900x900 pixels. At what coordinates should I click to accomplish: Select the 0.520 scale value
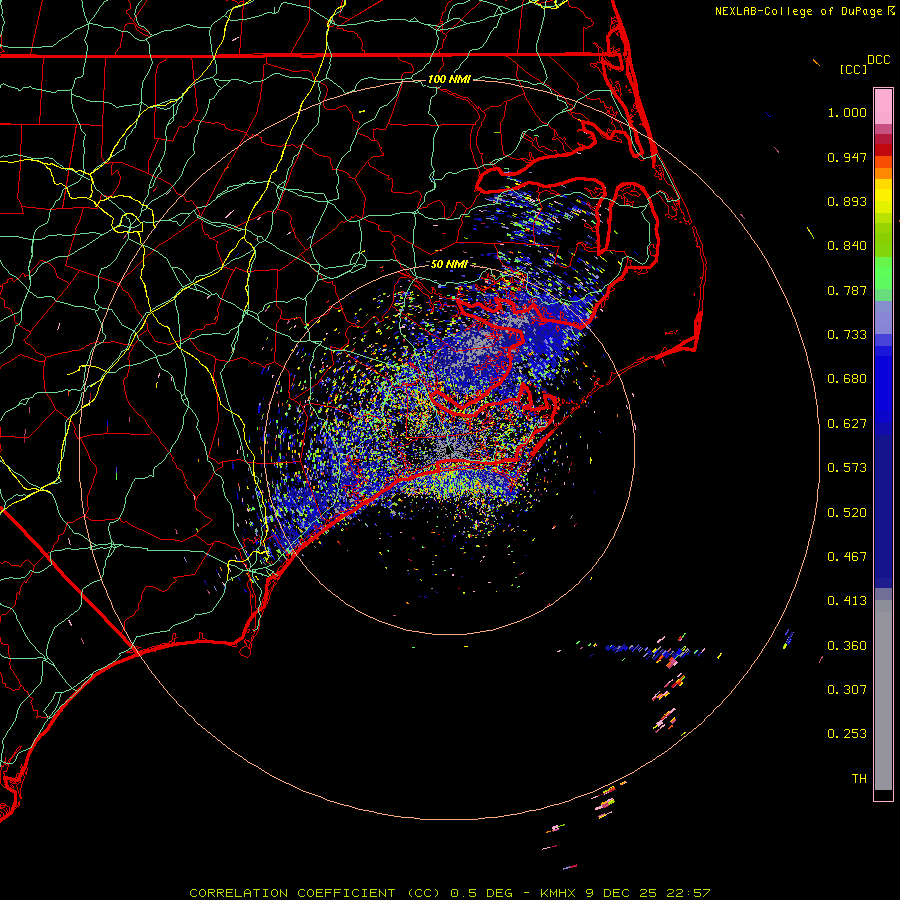(x=847, y=513)
